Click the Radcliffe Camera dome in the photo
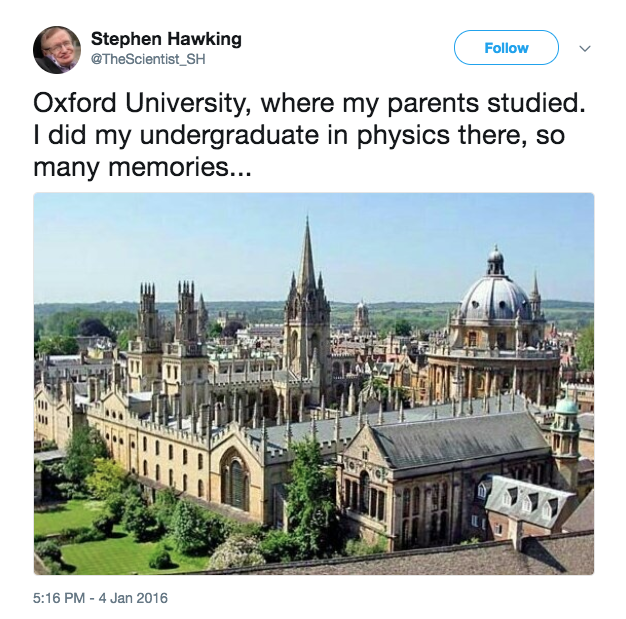This screenshot has width=626, height=619. [x=495, y=297]
